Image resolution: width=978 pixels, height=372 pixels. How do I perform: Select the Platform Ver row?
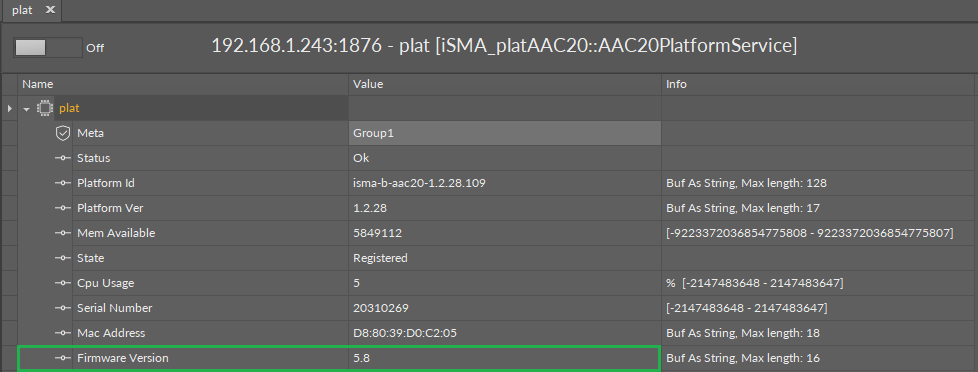coord(497,208)
